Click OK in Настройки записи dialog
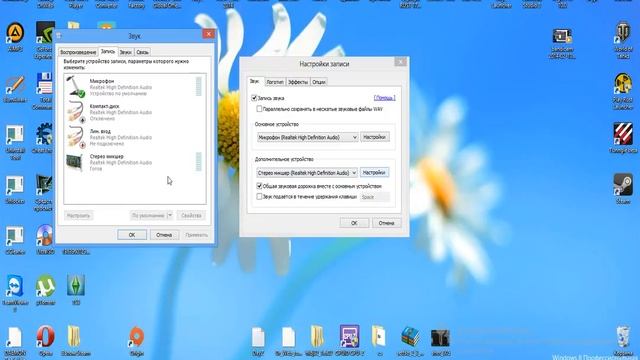The width and height of the screenshot is (640, 360). 354,223
